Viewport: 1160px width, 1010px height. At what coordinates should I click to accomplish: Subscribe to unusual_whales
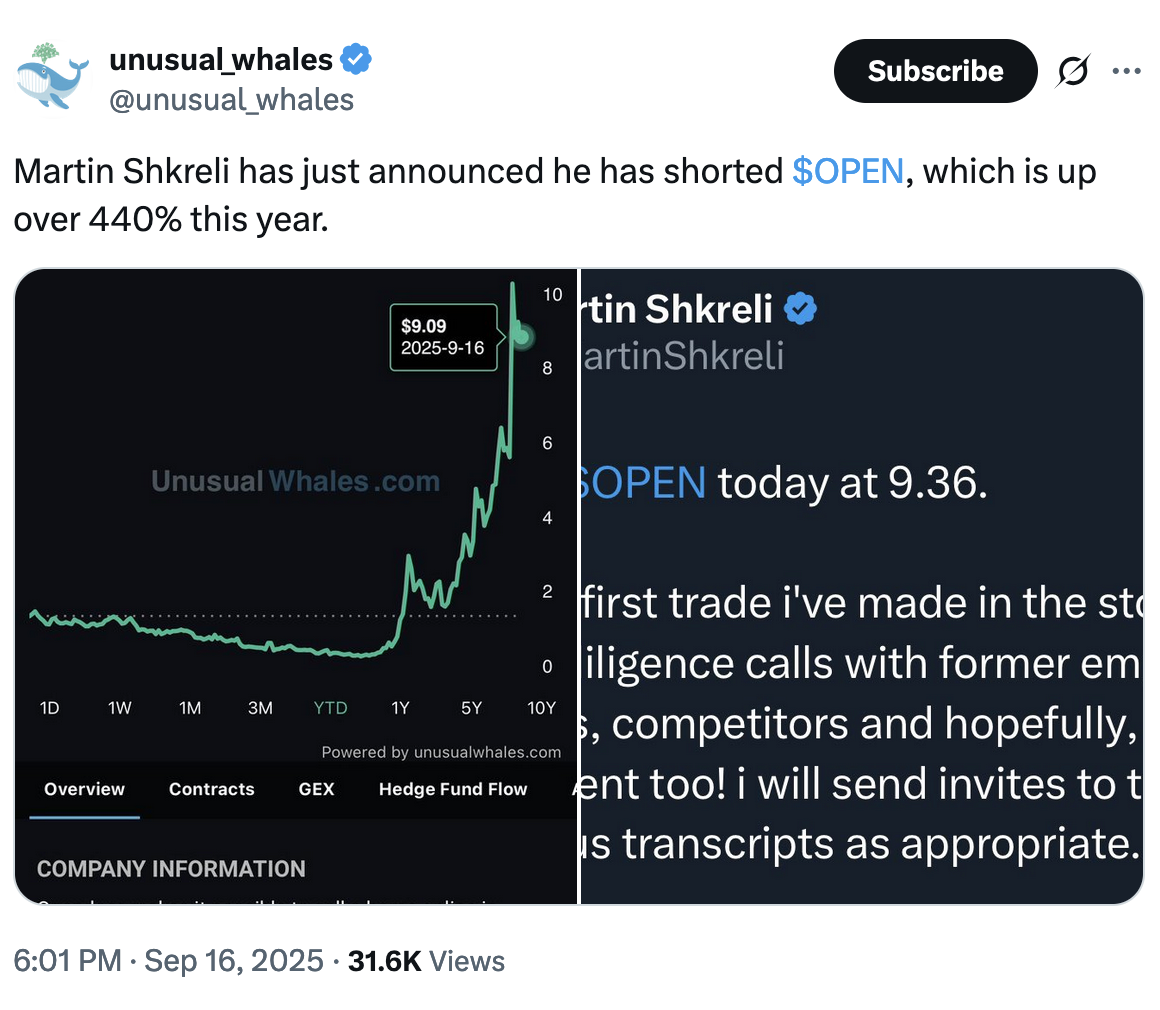pyautogui.click(x=935, y=71)
